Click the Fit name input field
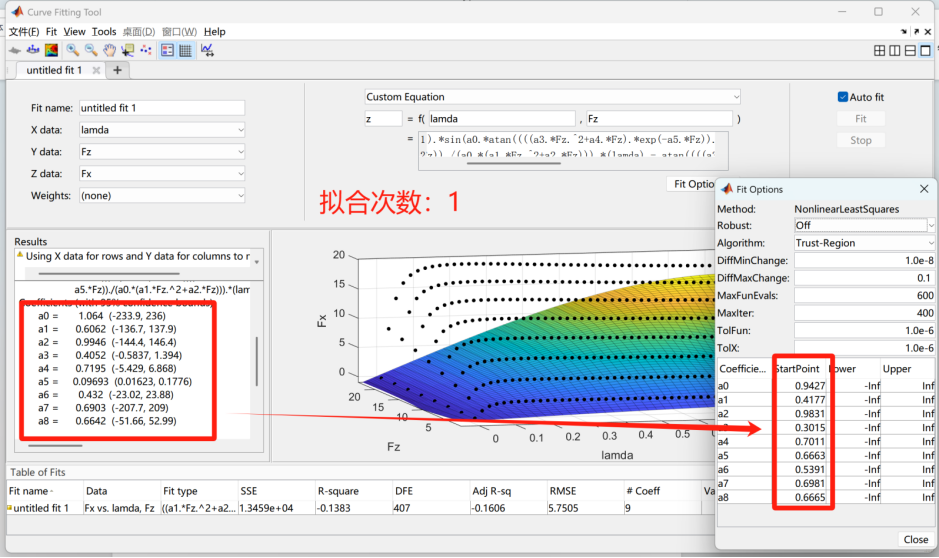Image resolution: width=939 pixels, height=558 pixels. (162, 108)
